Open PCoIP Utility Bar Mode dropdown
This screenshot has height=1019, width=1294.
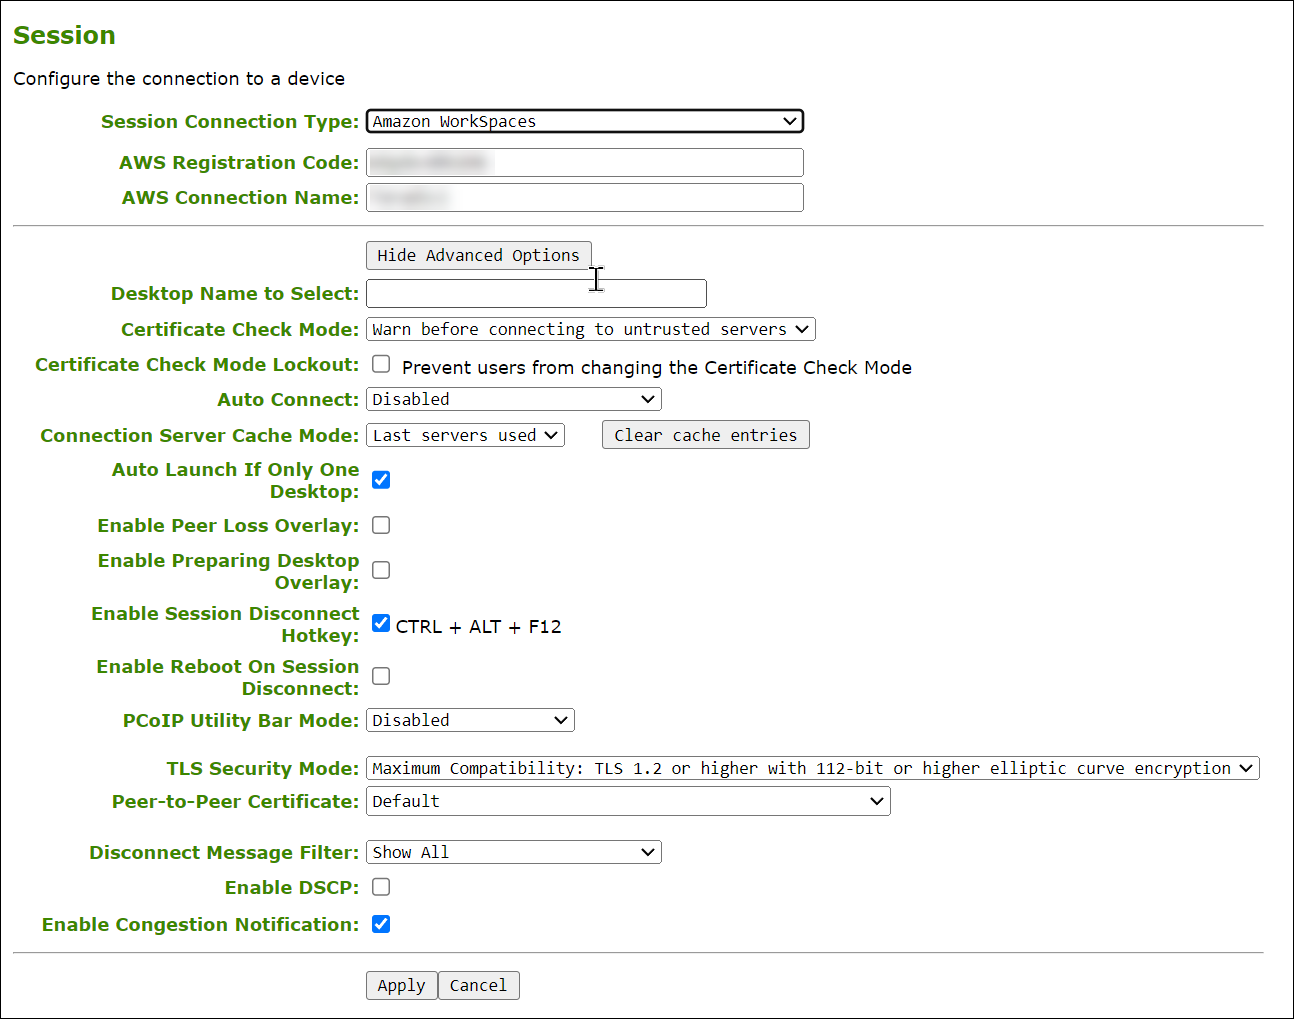(470, 720)
